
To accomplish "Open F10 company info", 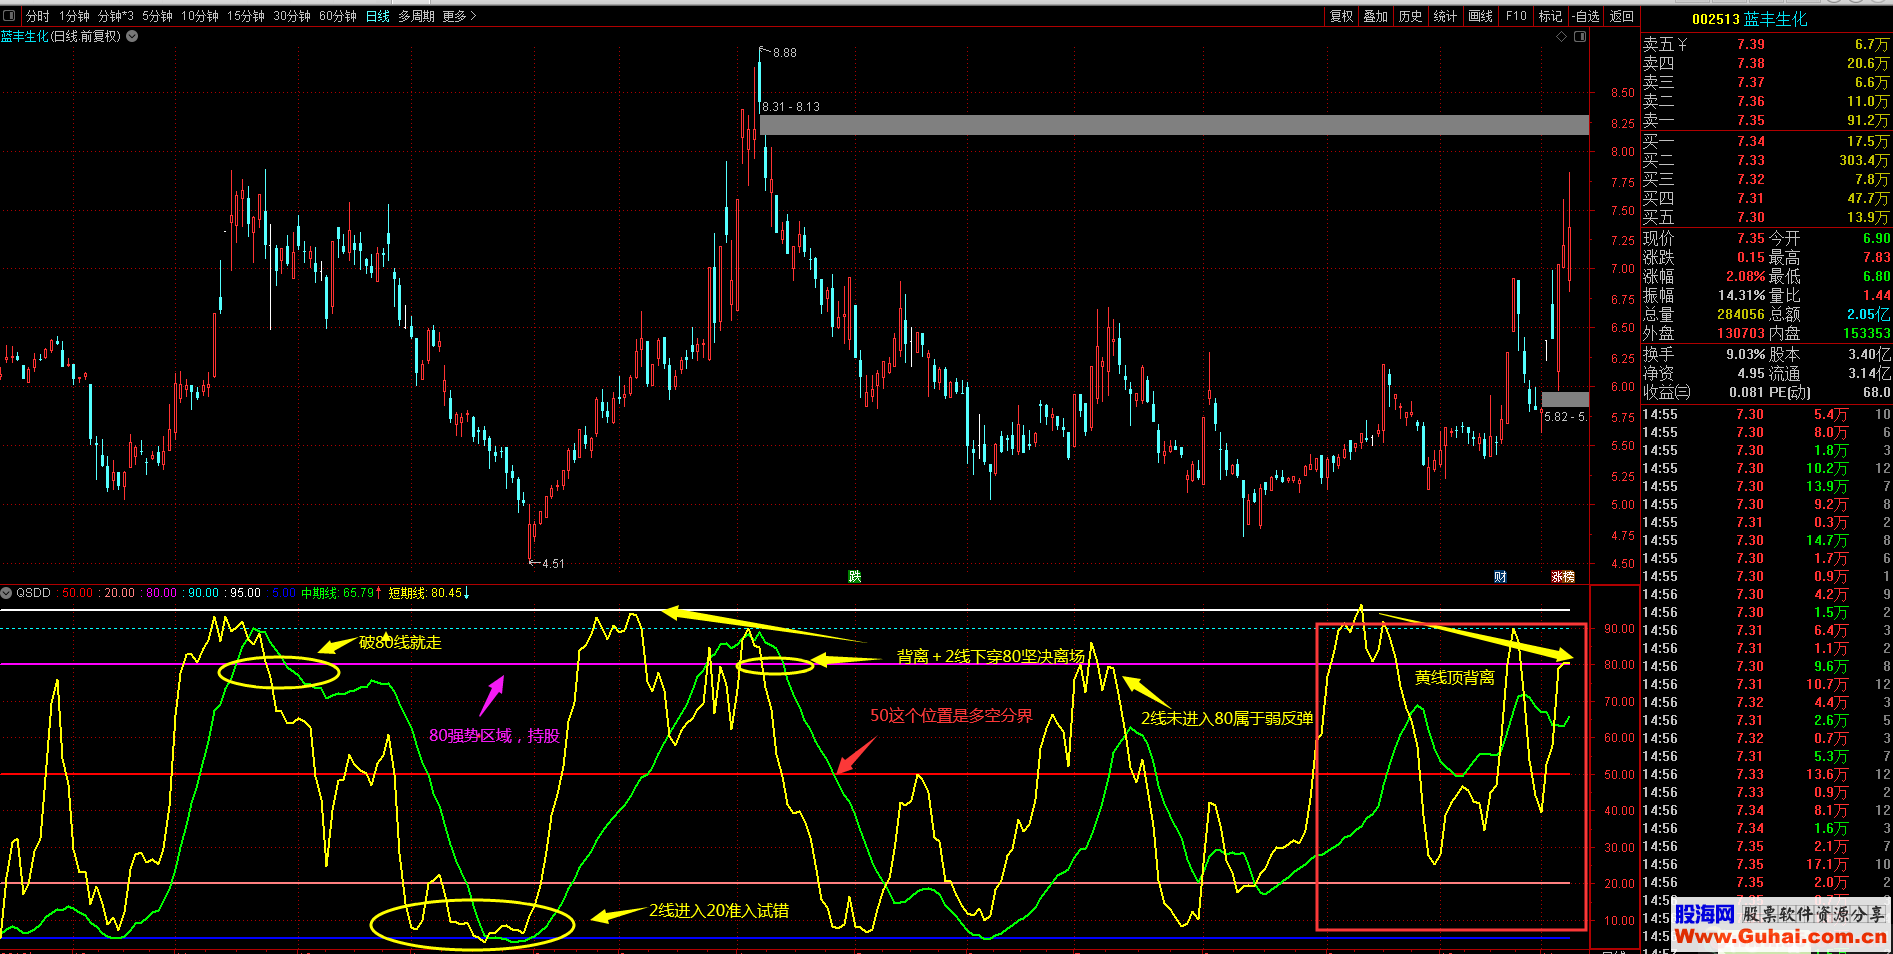I will 1516,16.
